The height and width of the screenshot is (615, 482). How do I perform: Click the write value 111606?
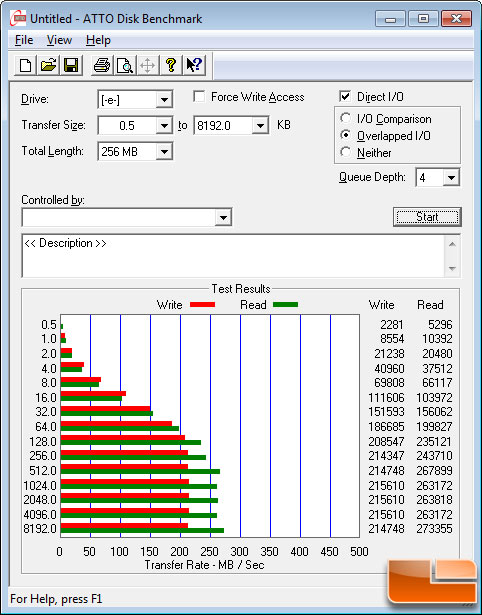386,398
